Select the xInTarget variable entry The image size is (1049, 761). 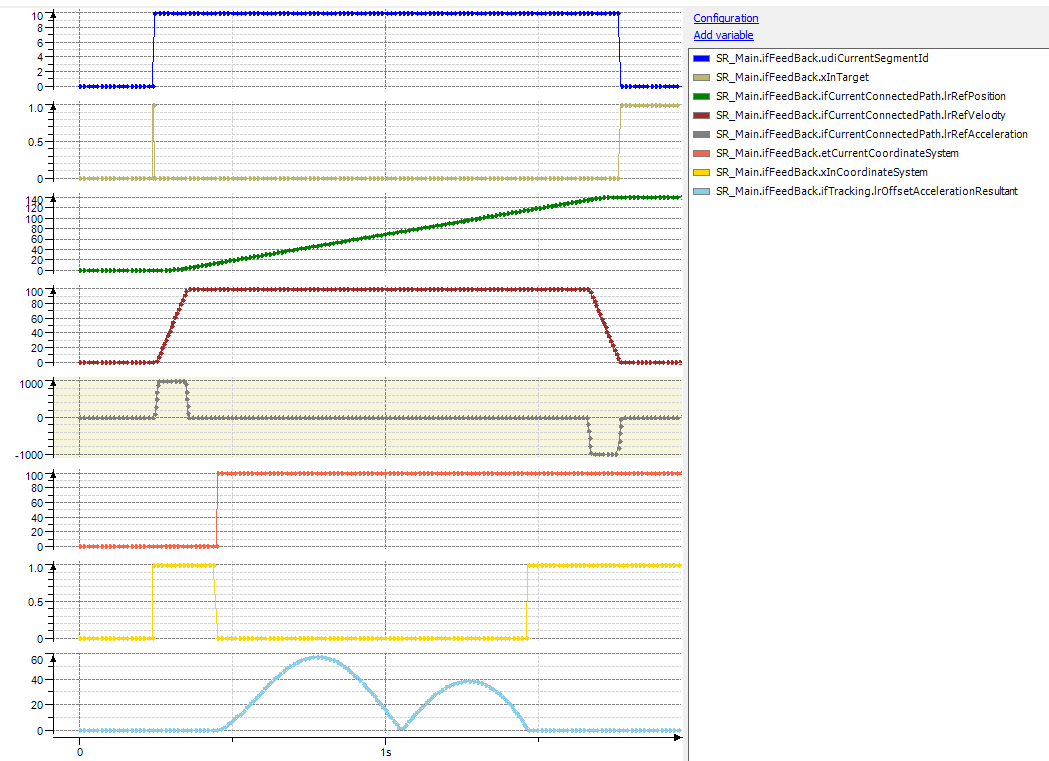[792, 77]
